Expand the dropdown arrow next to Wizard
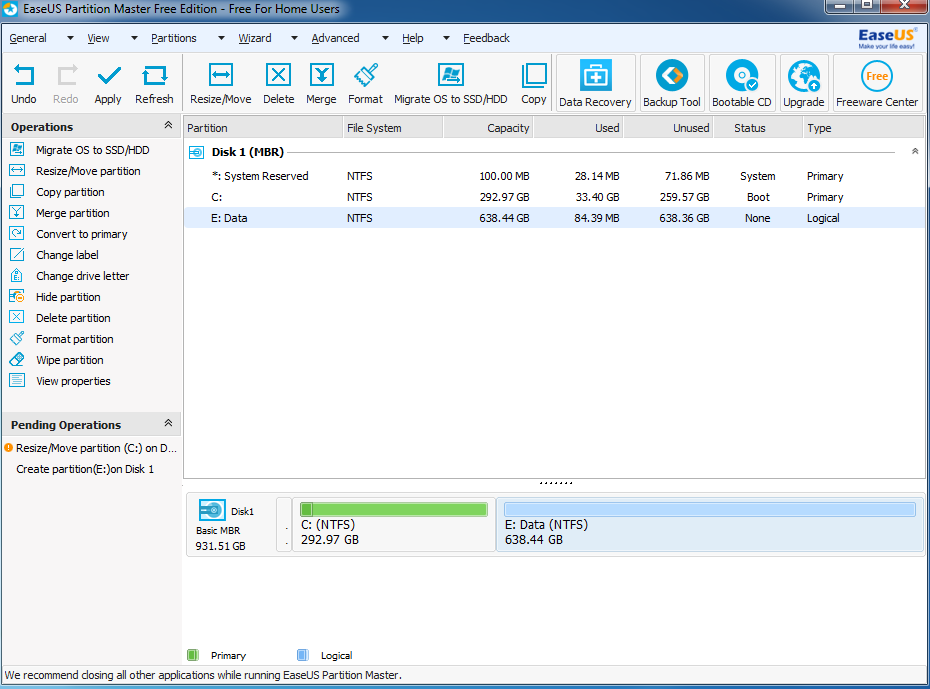This screenshot has width=930, height=689. click(294, 38)
